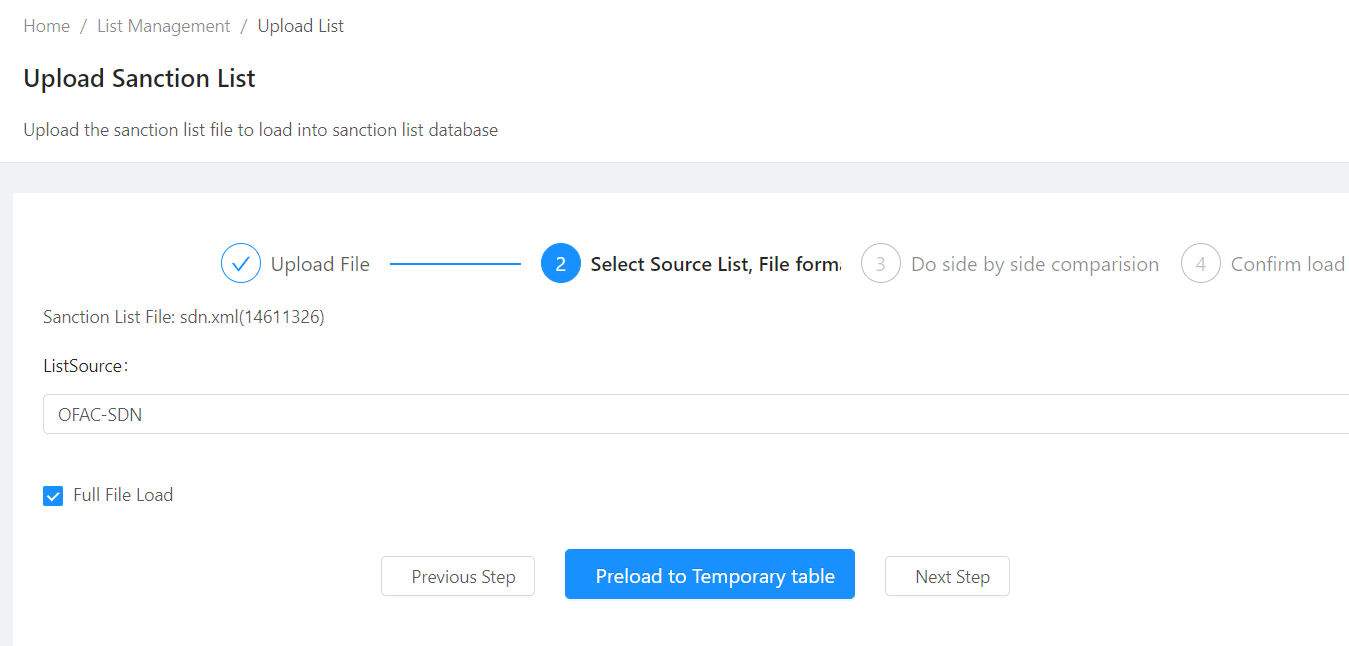
Task: Jump to 'Do side by side comparision' step
Action: tap(1035, 264)
